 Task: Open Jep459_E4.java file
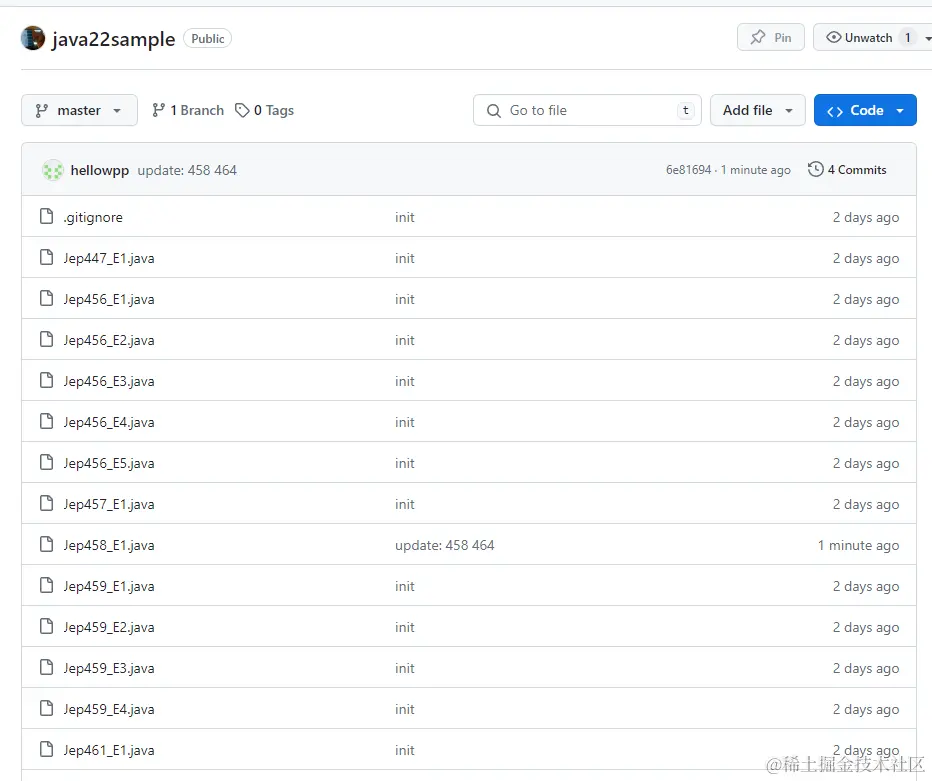point(109,709)
